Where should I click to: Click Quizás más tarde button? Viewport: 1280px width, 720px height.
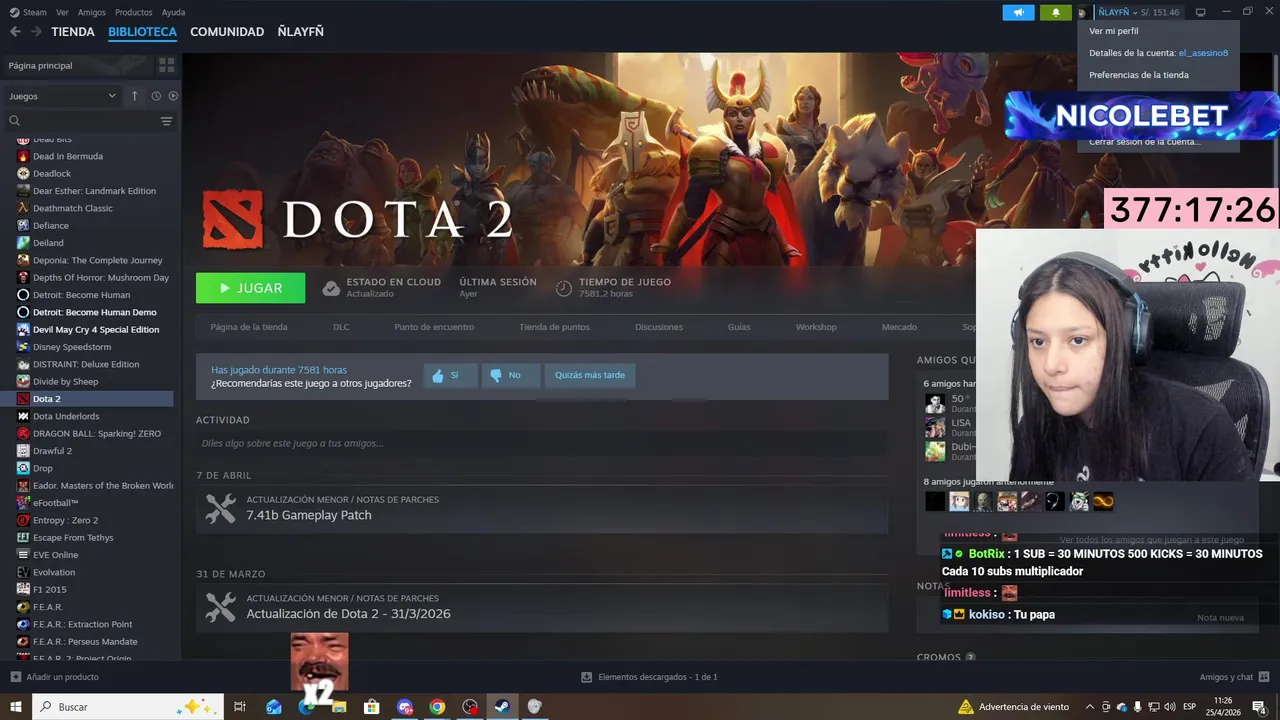pos(590,375)
